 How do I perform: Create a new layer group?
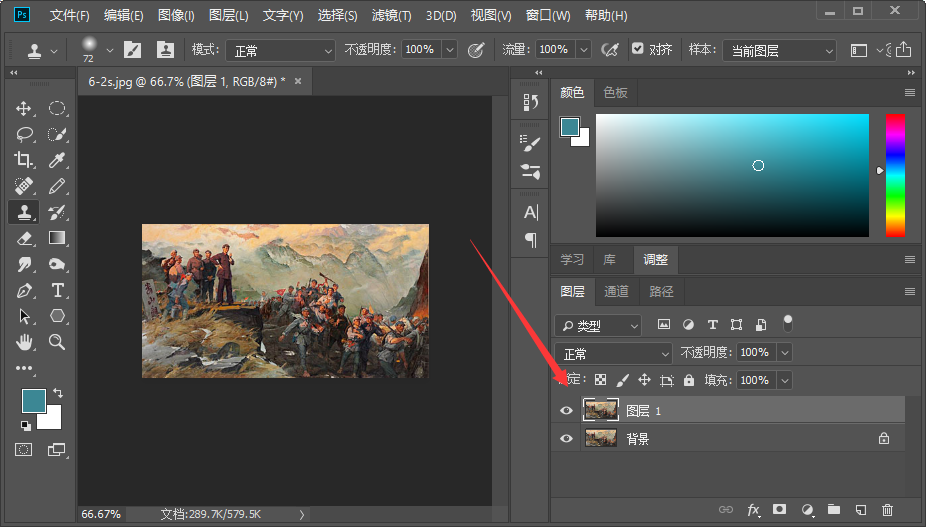[x=834, y=509]
